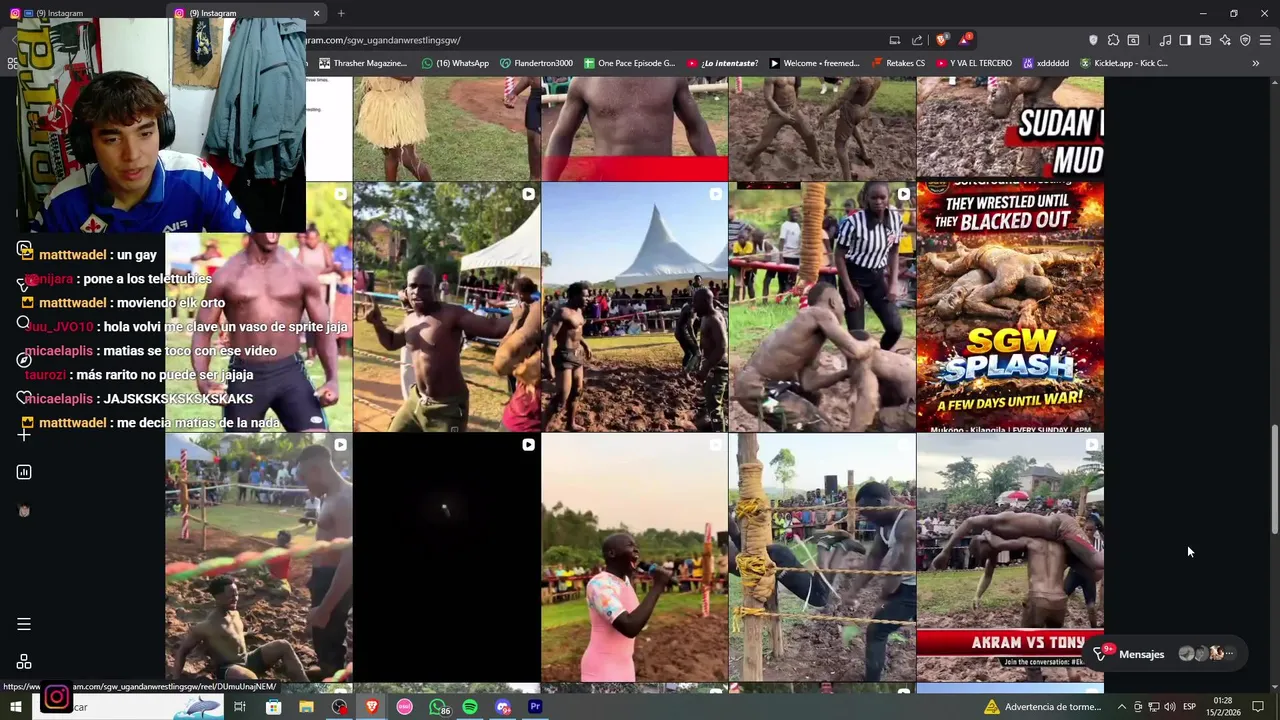Open the Mensajes messages button
This screenshot has width=1280, height=720.
(x=1166, y=654)
